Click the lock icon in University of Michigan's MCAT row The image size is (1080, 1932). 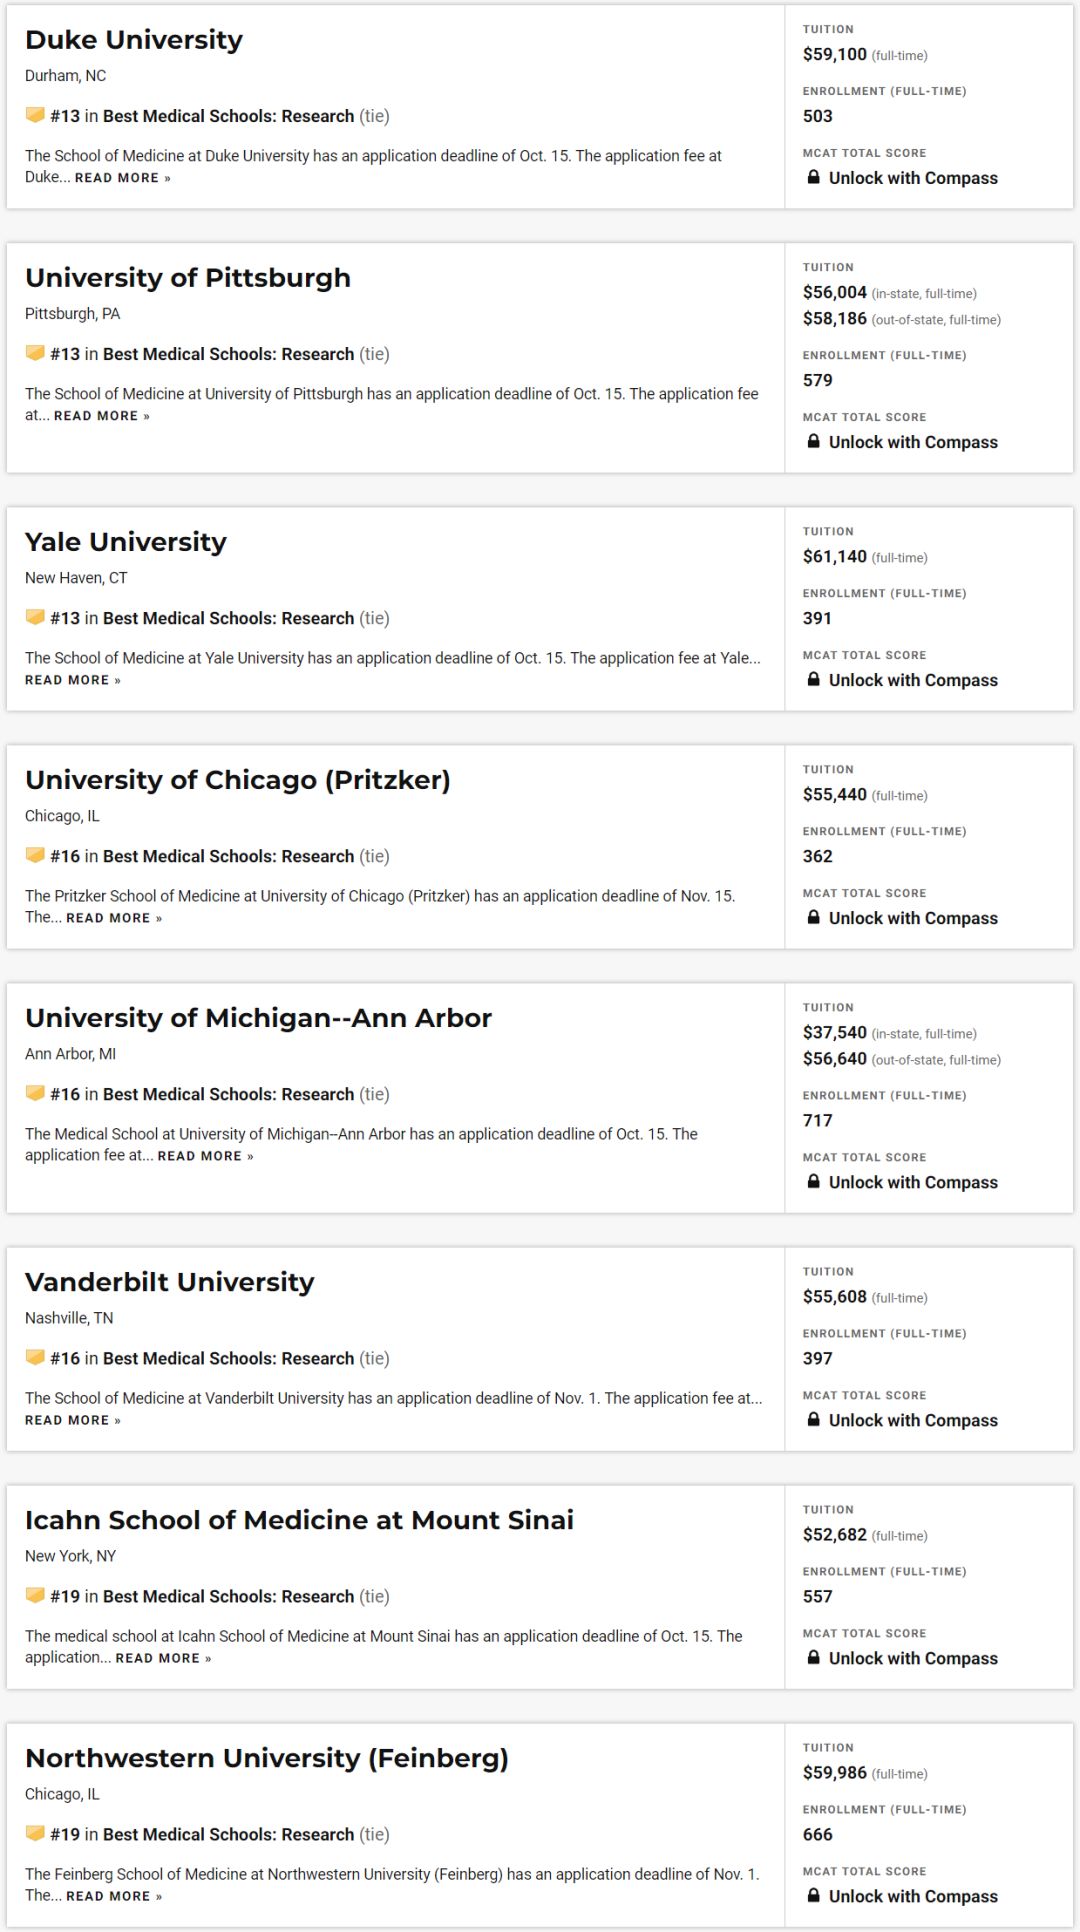coord(814,1181)
